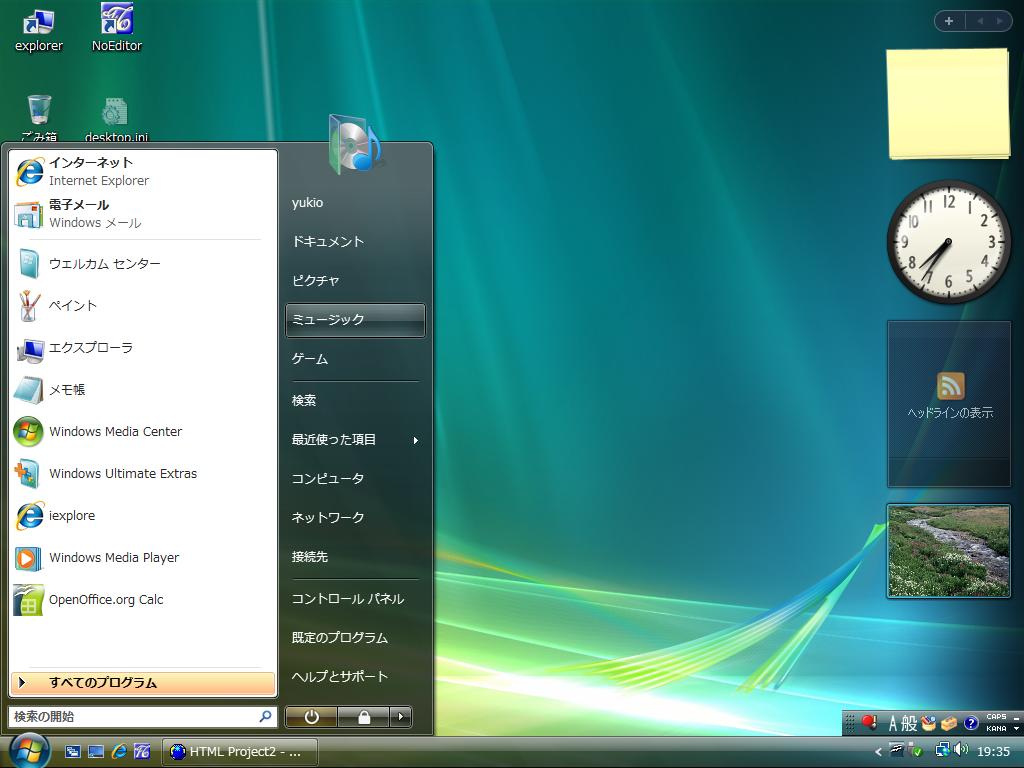The image size is (1024, 768).
Task: Expand the 最近使った項目 submenu
Action: tap(355, 440)
